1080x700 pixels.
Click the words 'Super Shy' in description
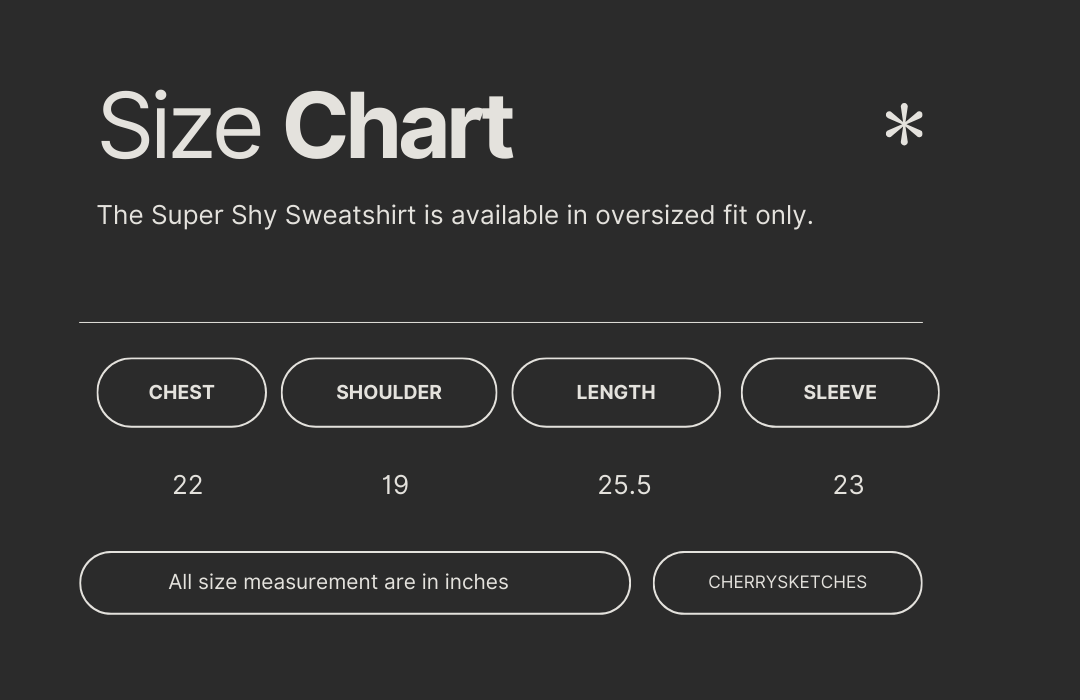(214, 216)
